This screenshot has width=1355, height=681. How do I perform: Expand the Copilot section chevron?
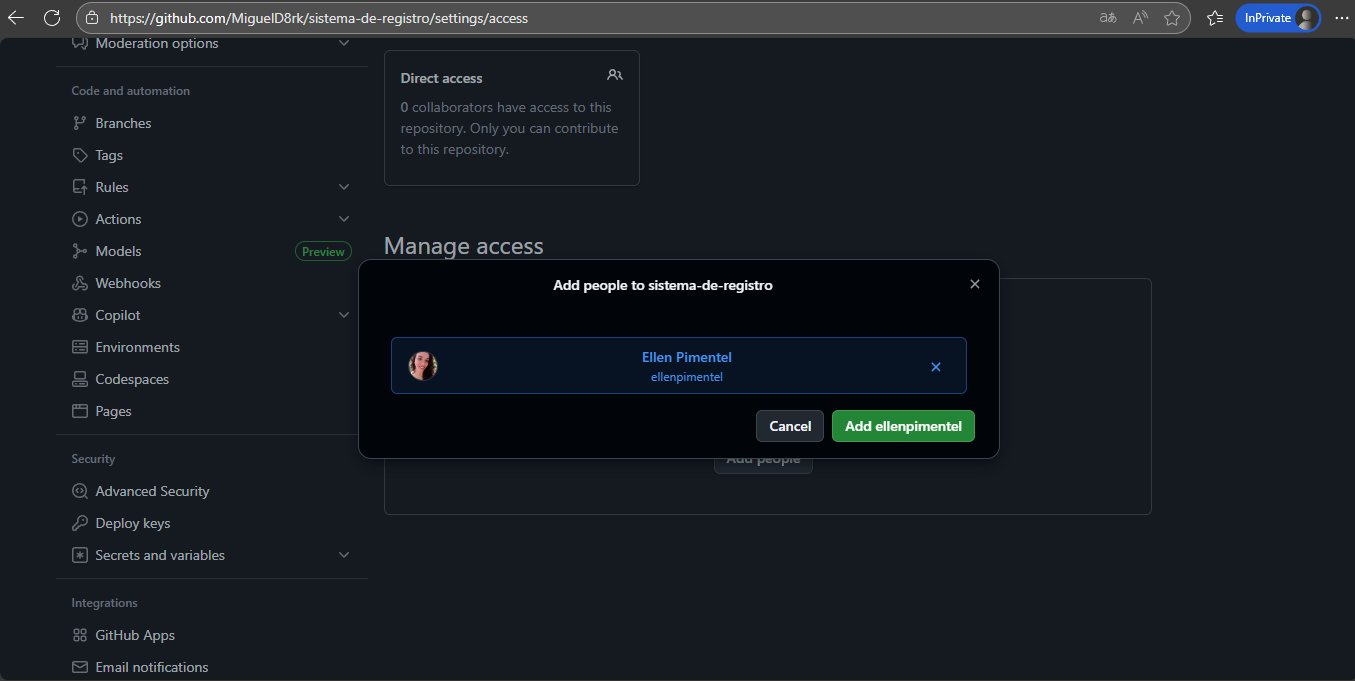point(344,315)
